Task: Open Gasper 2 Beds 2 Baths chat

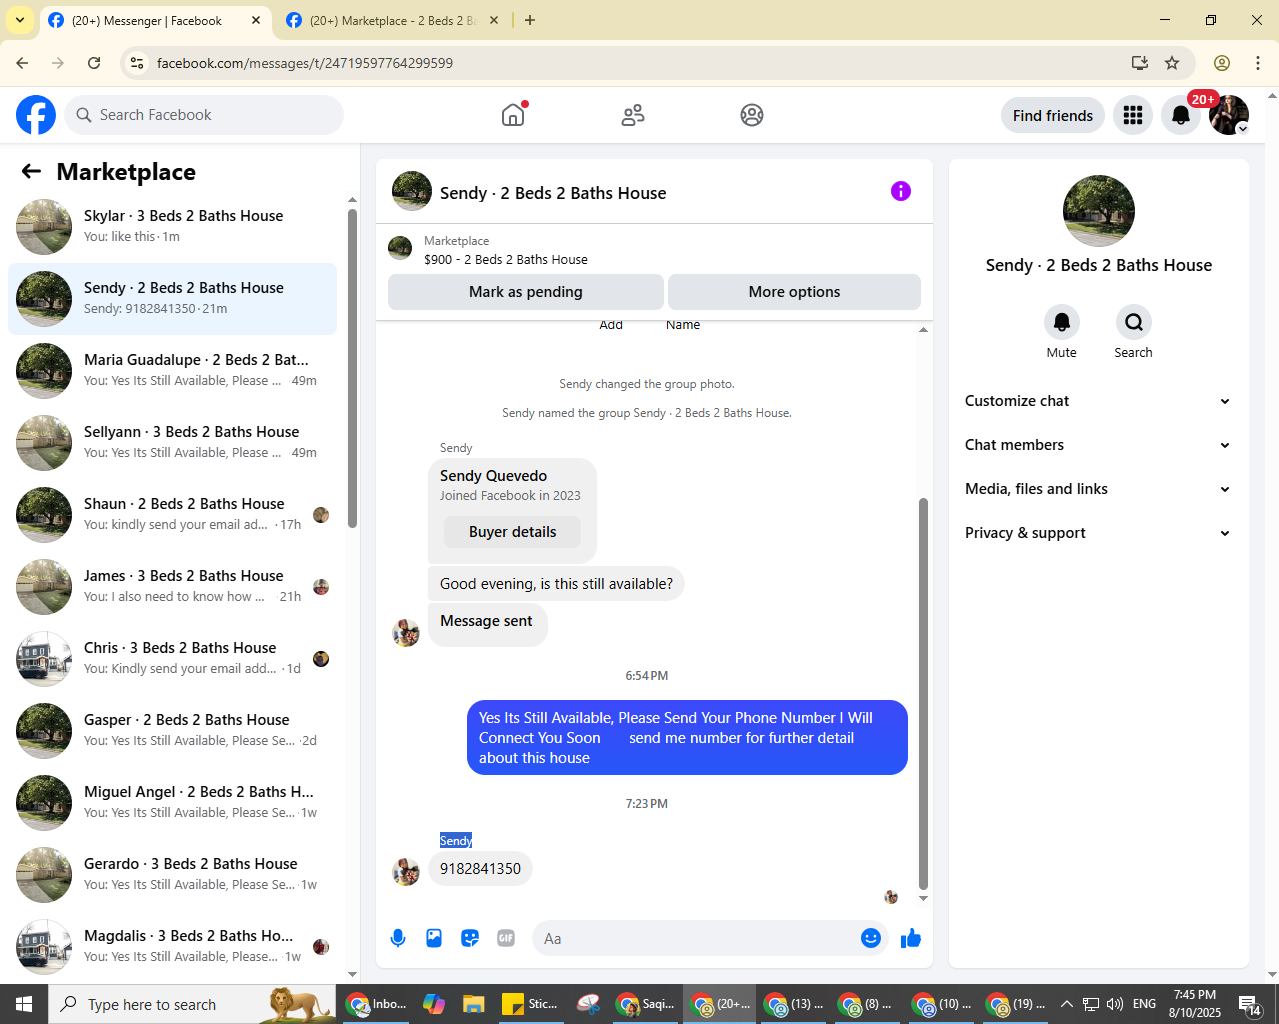Action: click(x=173, y=731)
